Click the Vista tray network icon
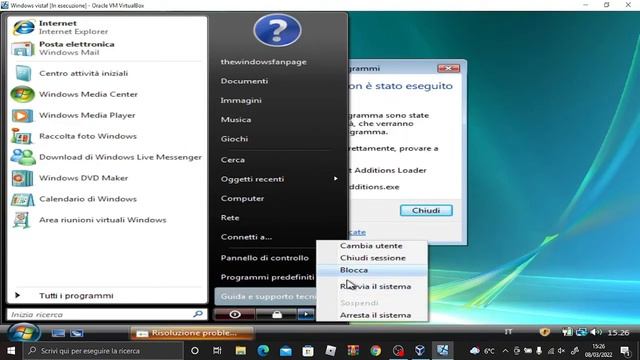 pyautogui.click(x=581, y=332)
